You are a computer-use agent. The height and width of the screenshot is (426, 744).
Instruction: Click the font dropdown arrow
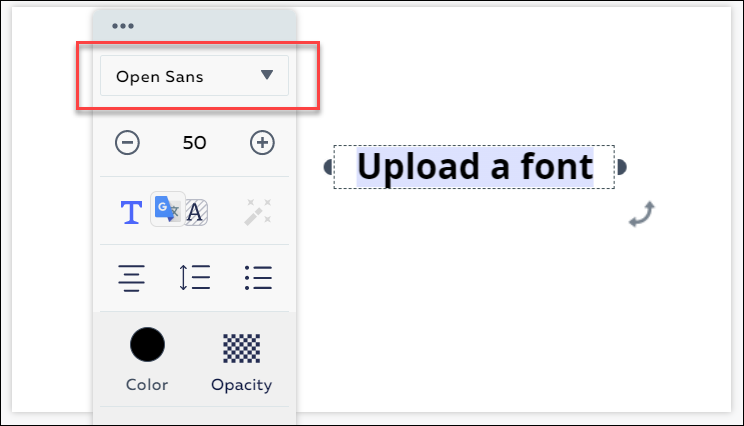[266, 76]
